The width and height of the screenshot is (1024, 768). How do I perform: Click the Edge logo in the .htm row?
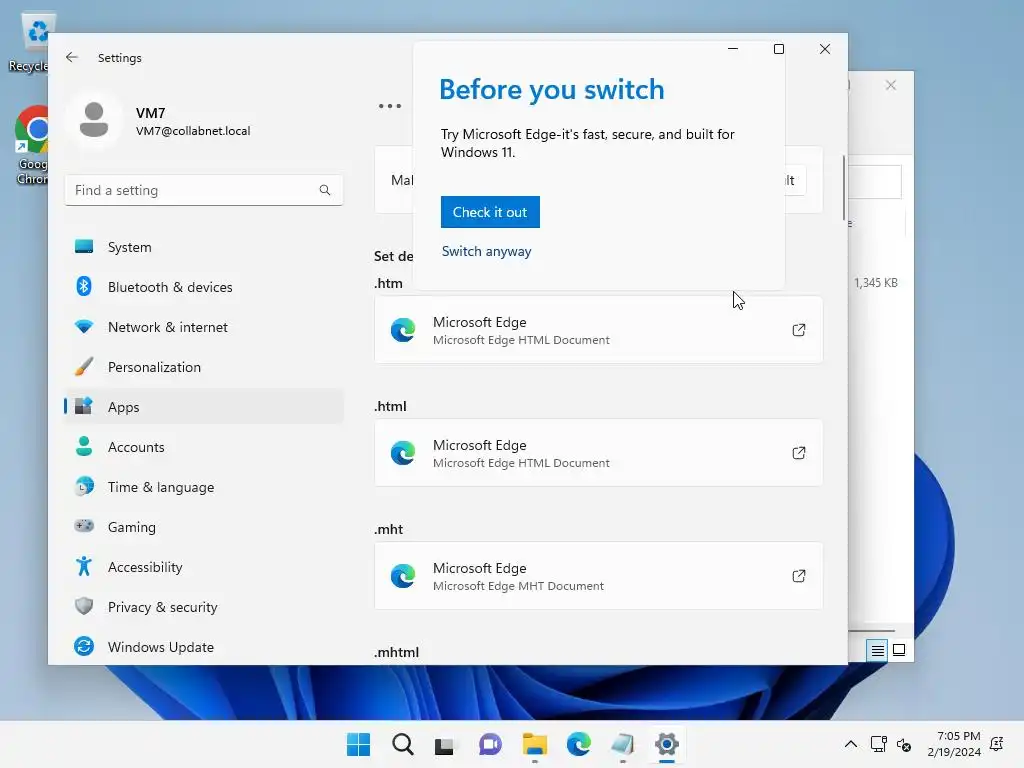click(x=403, y=330)
